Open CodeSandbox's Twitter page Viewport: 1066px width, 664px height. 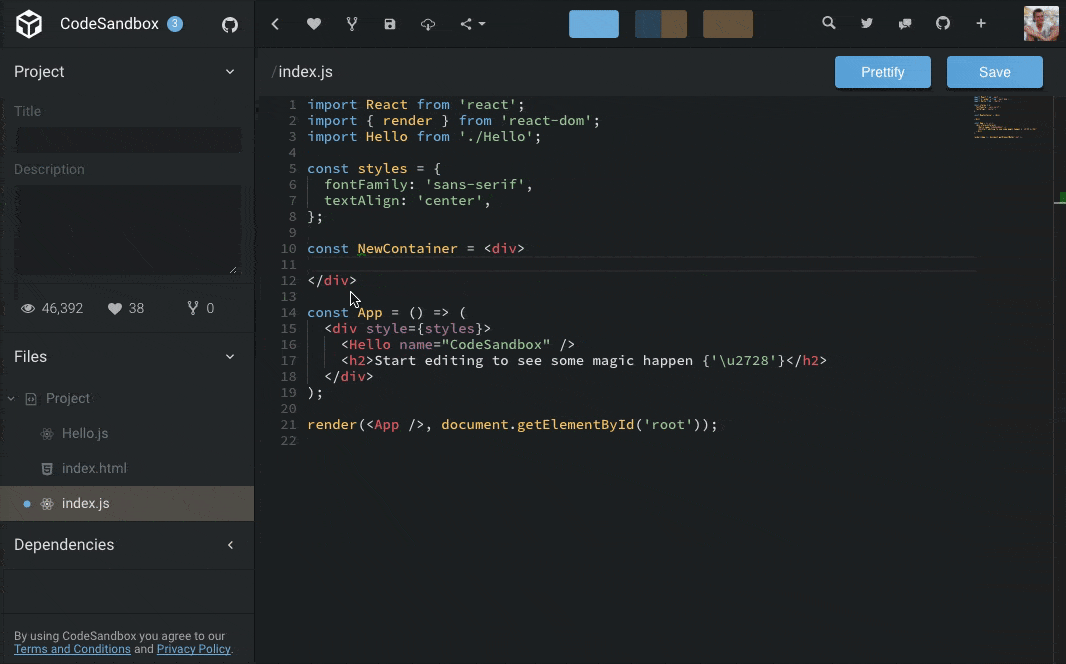click(866, 22)
